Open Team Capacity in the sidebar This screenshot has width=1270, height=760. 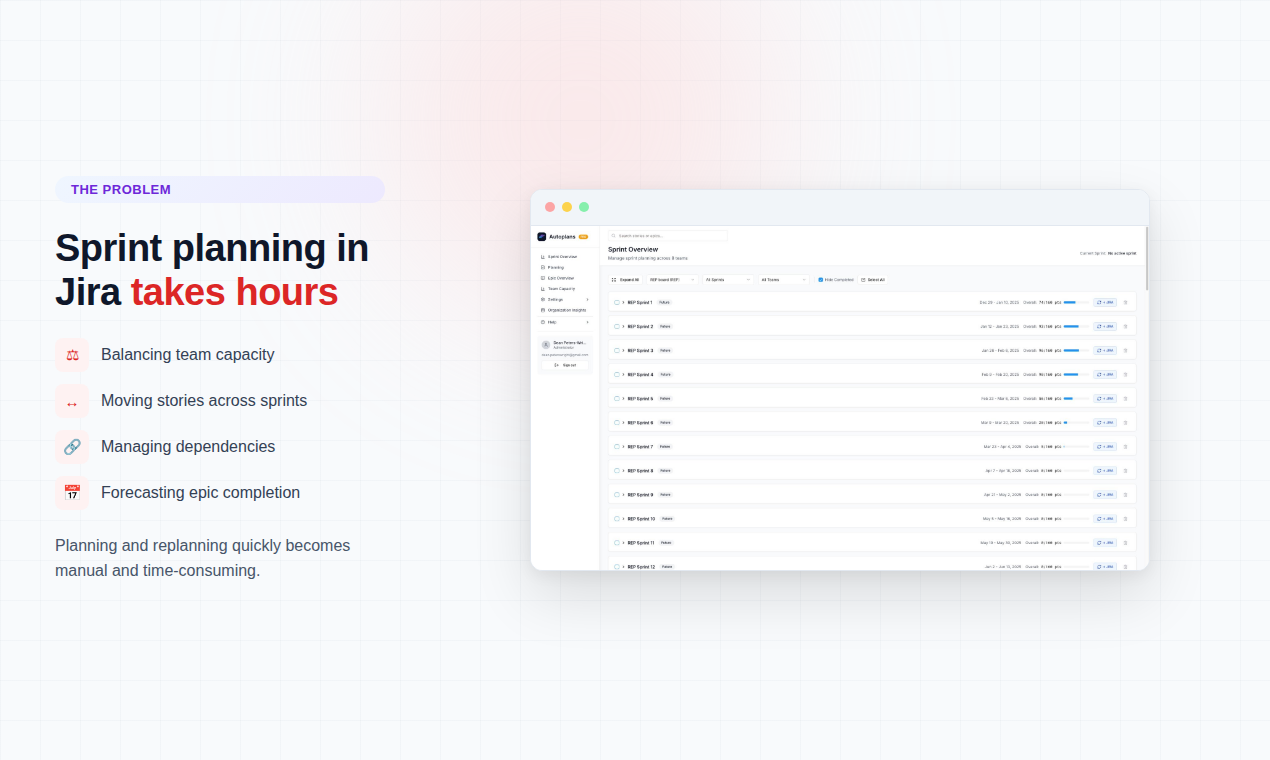tap(564, 289)
